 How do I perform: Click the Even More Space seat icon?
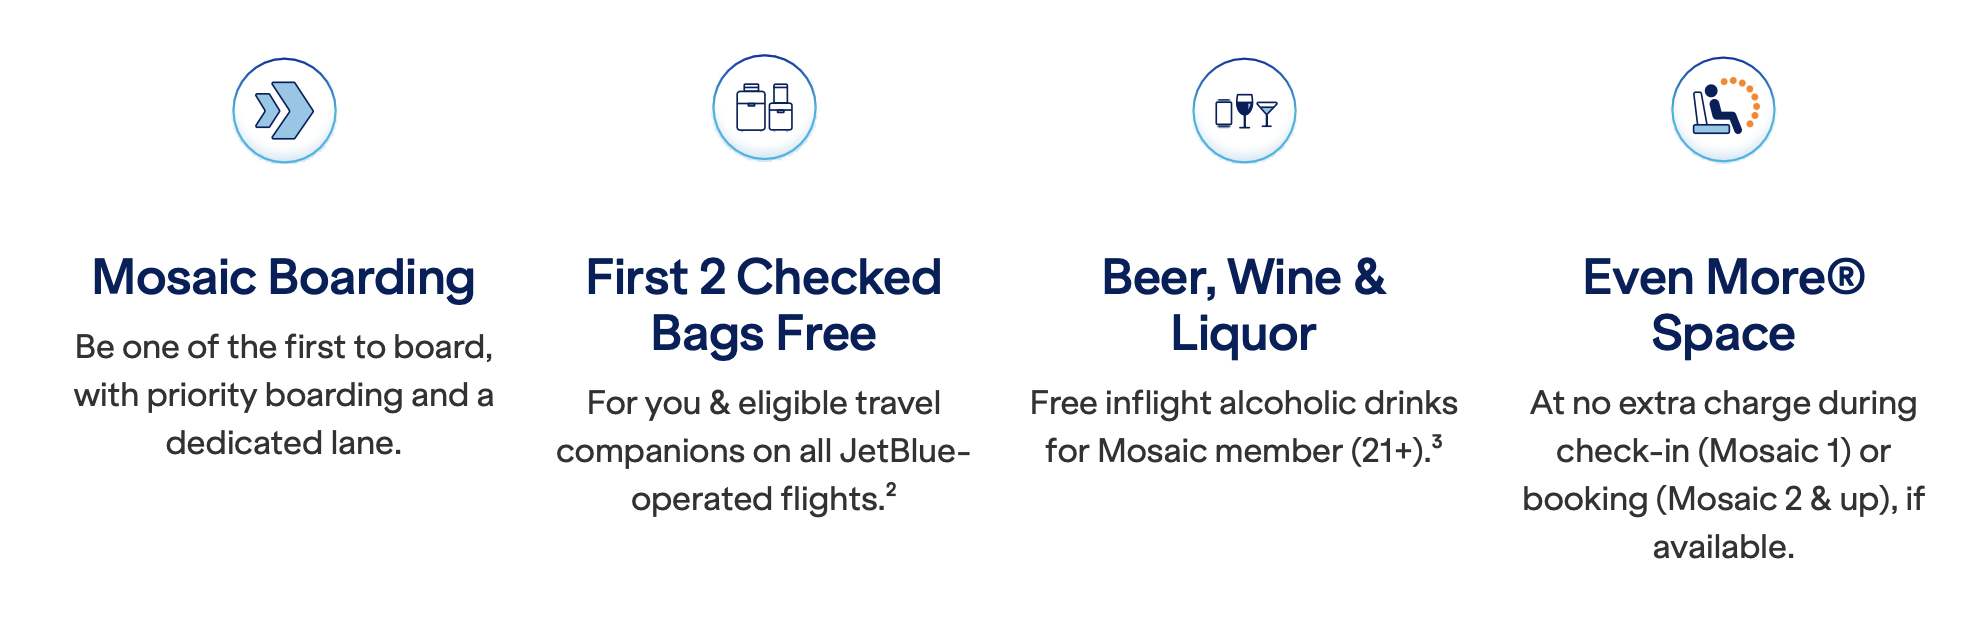point(1723,109)
